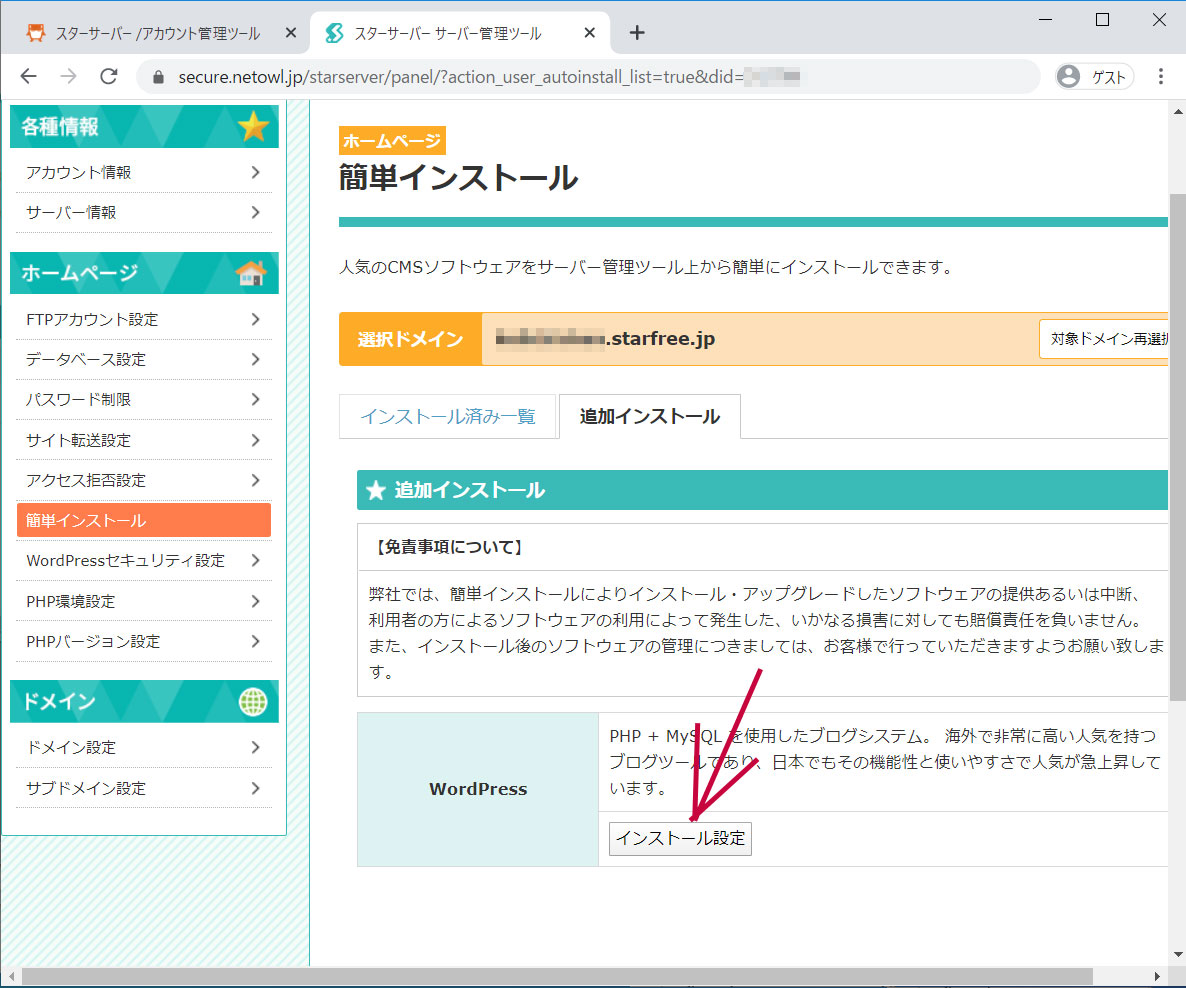The height and width of the screenshot is (988, 1186).
Task: Minimize the browser window
Action: click(x=1045, y=20)
